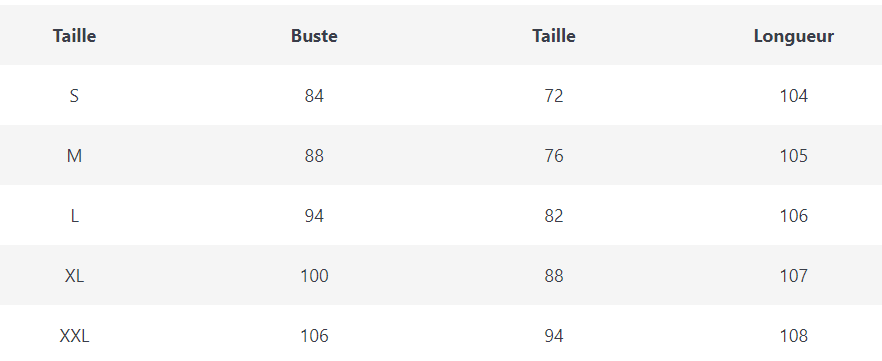Click length value 105 in M row
The width and height of the screenshot is (882, 361).
tap(794, 156)
